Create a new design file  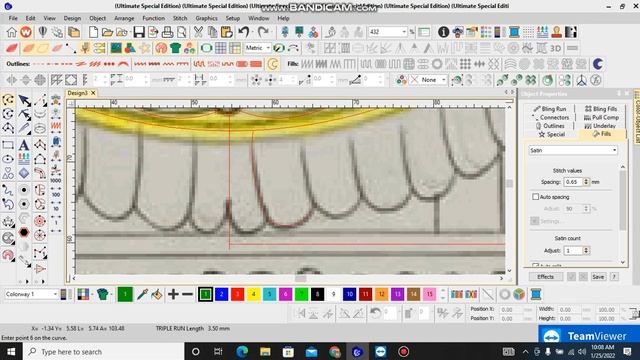click(93, 32)
